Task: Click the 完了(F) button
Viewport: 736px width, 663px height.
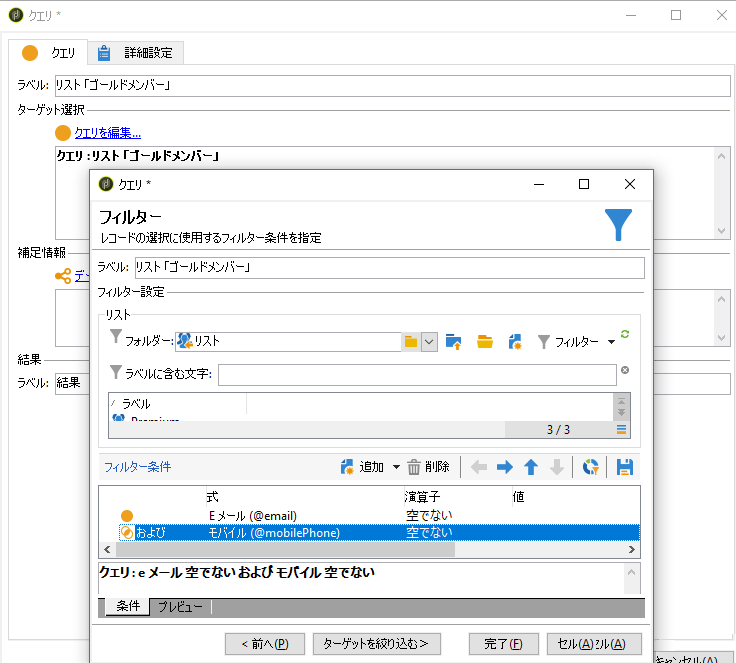Action: click(503, 644)
